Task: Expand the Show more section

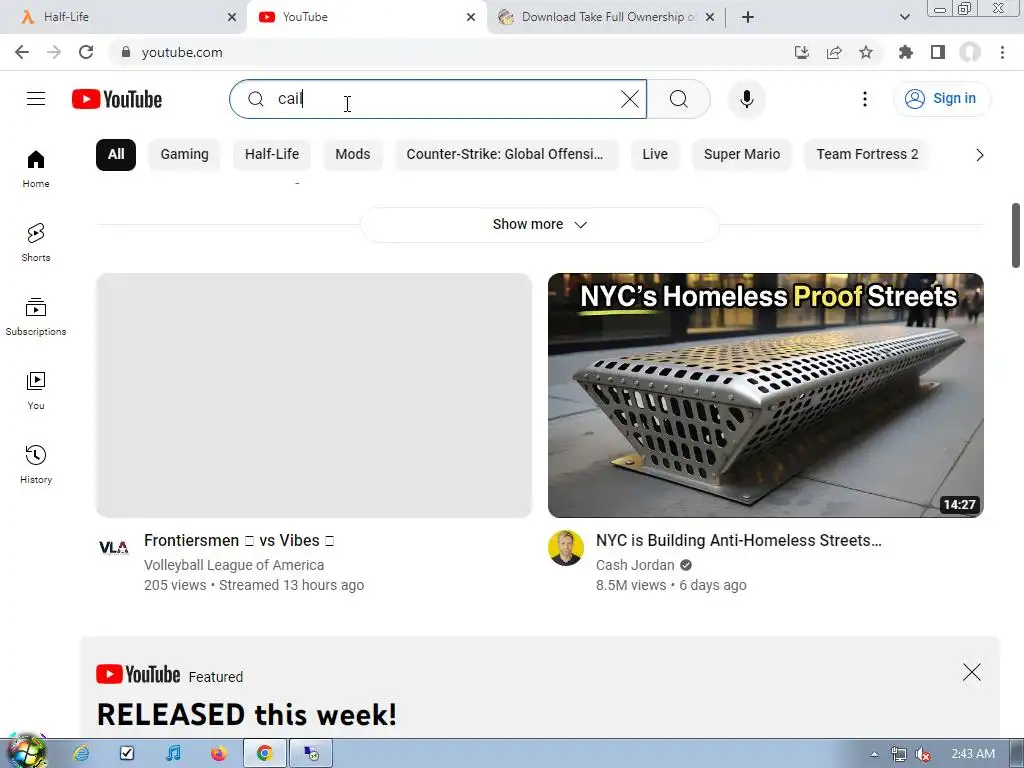Action: tap(539, 225)
